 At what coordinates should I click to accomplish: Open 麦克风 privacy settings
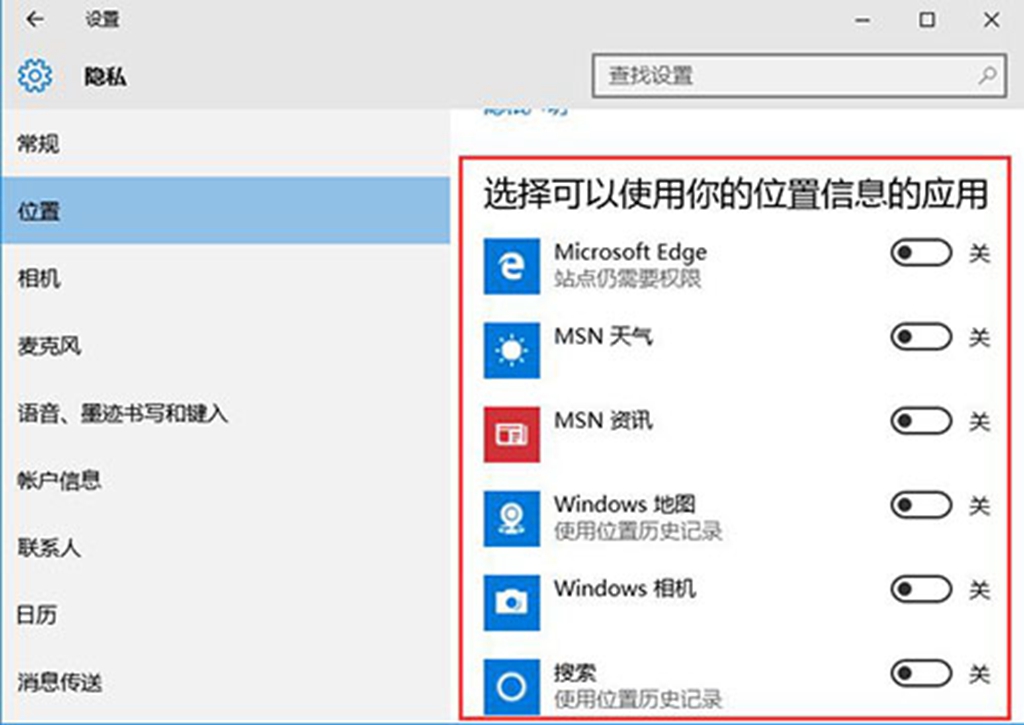(x=226, y=346)
